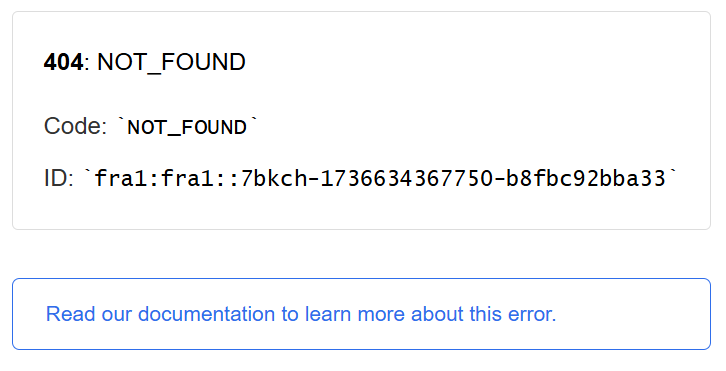Click the opening backtick before the ID value
Image resolution: width=726 pixels, height=371 pixels.
88,172
